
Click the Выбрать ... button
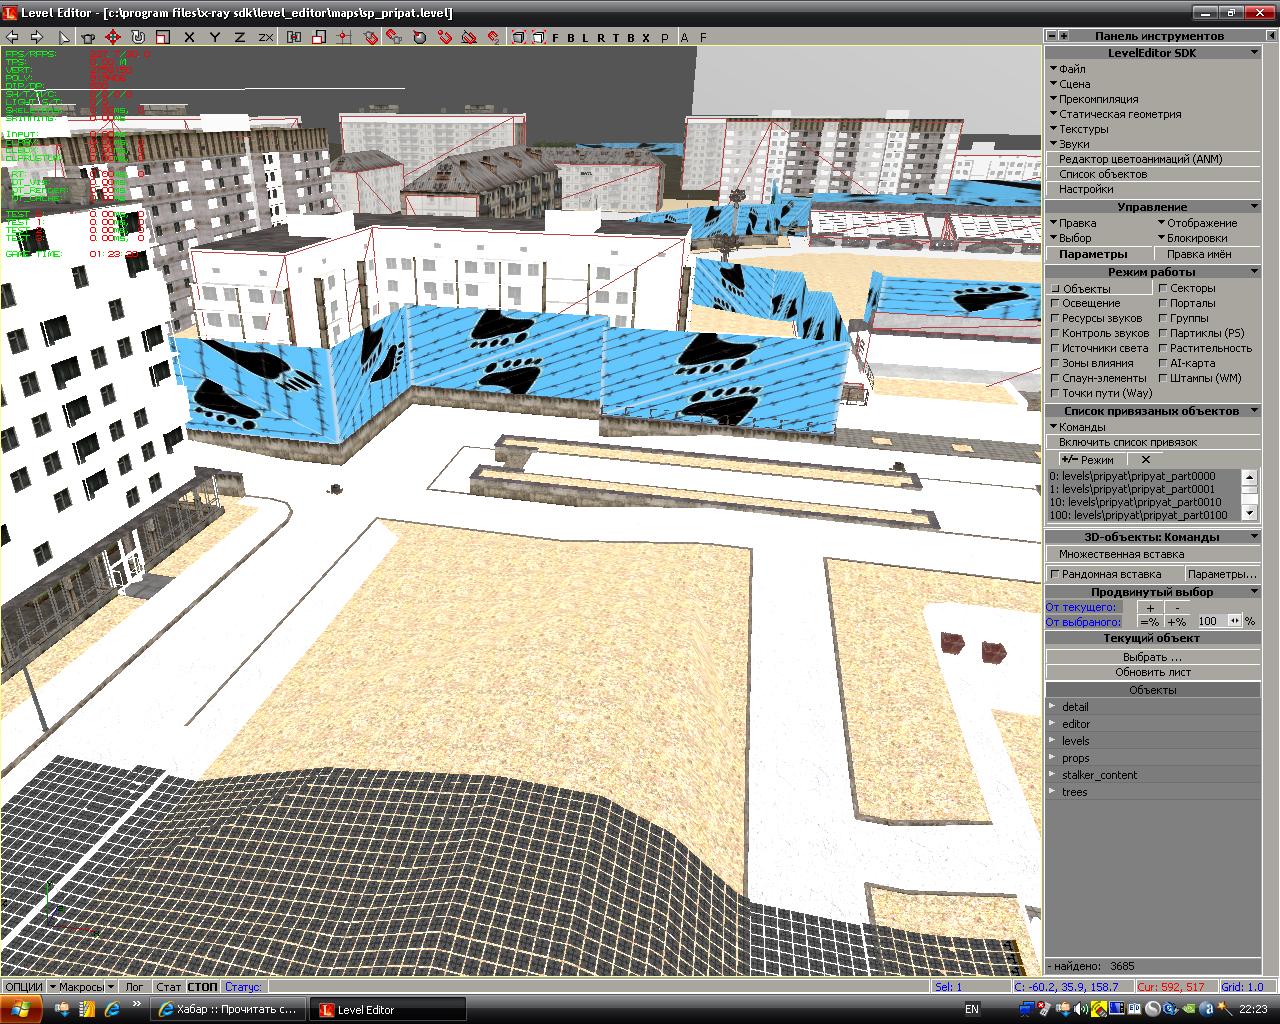1153,657
